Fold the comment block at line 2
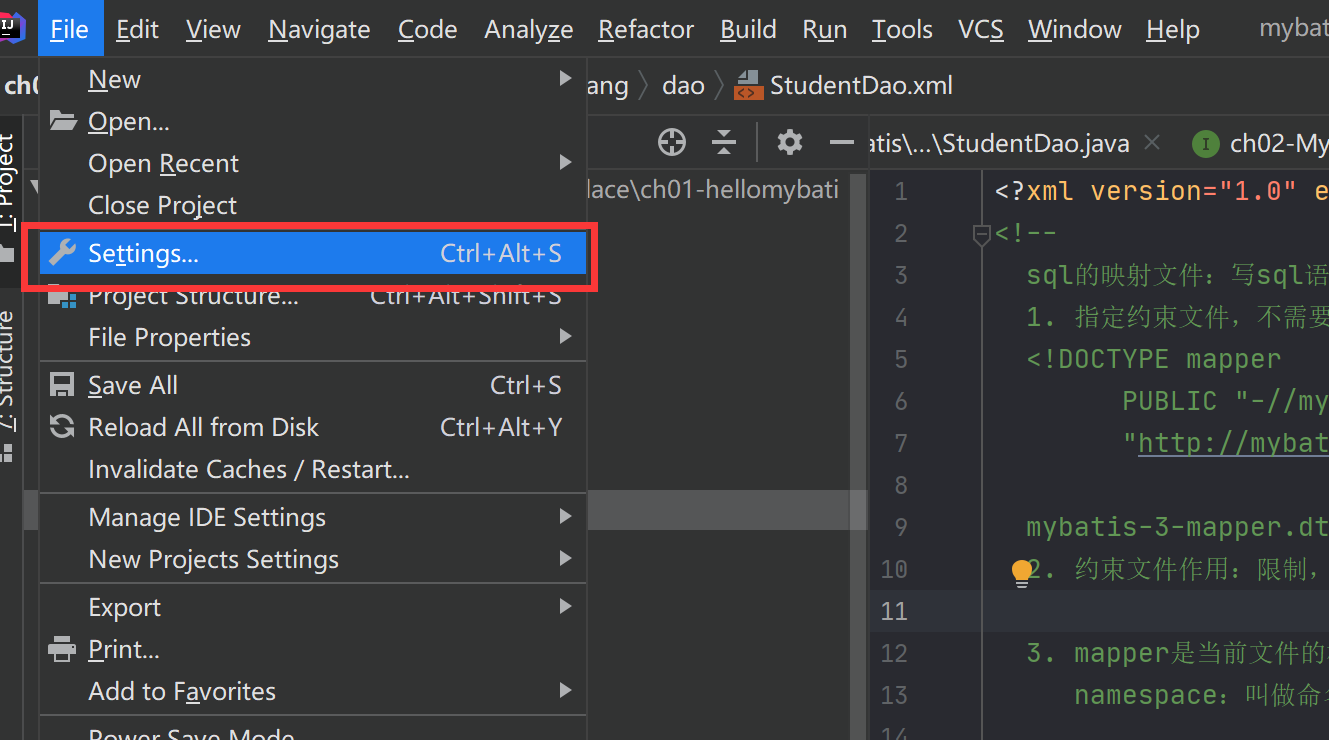 [981, 234]
